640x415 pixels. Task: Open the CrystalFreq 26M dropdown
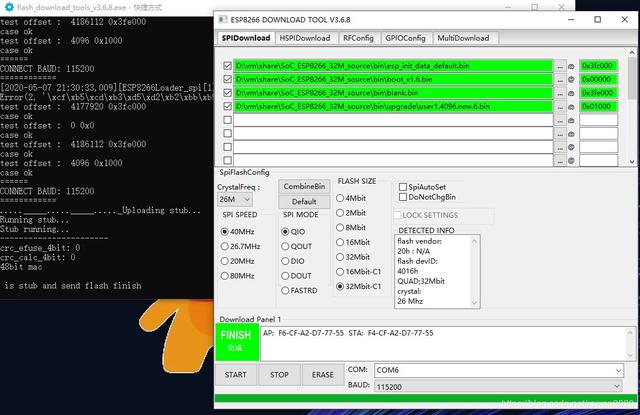coord(235,200)
